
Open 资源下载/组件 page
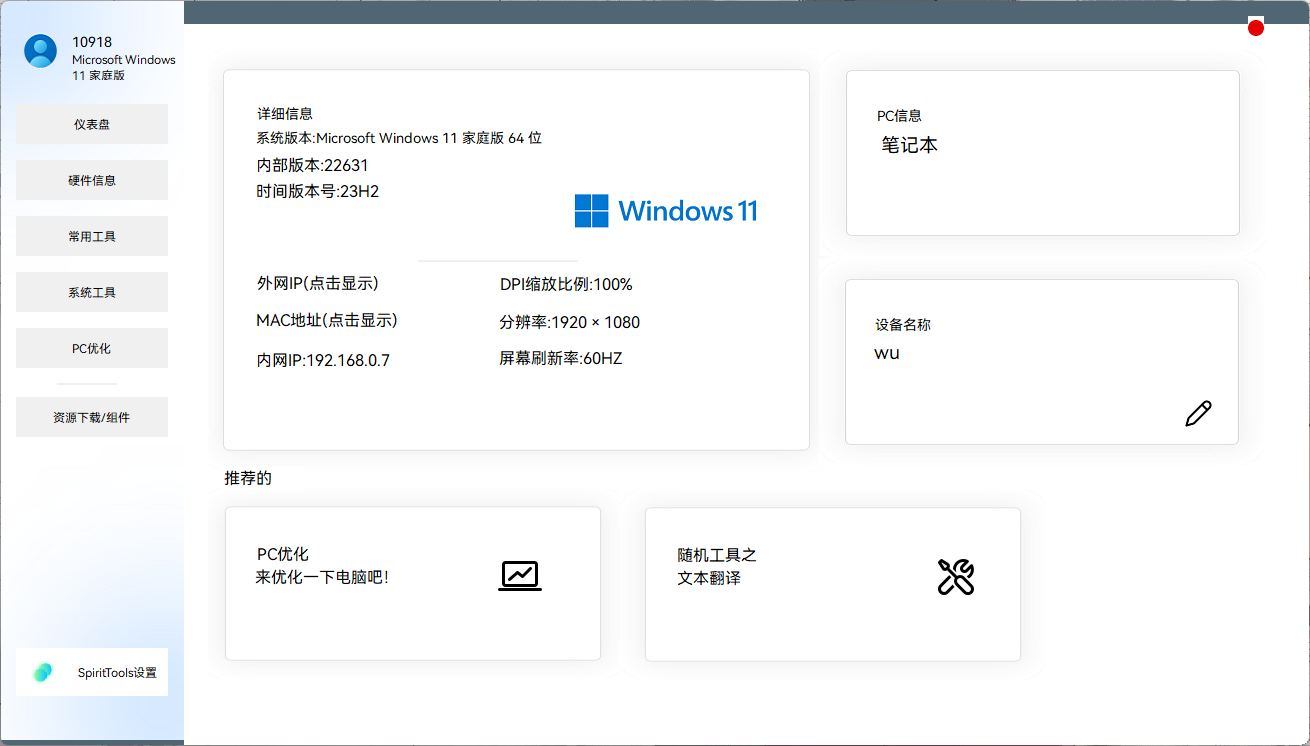pos(92,418)
